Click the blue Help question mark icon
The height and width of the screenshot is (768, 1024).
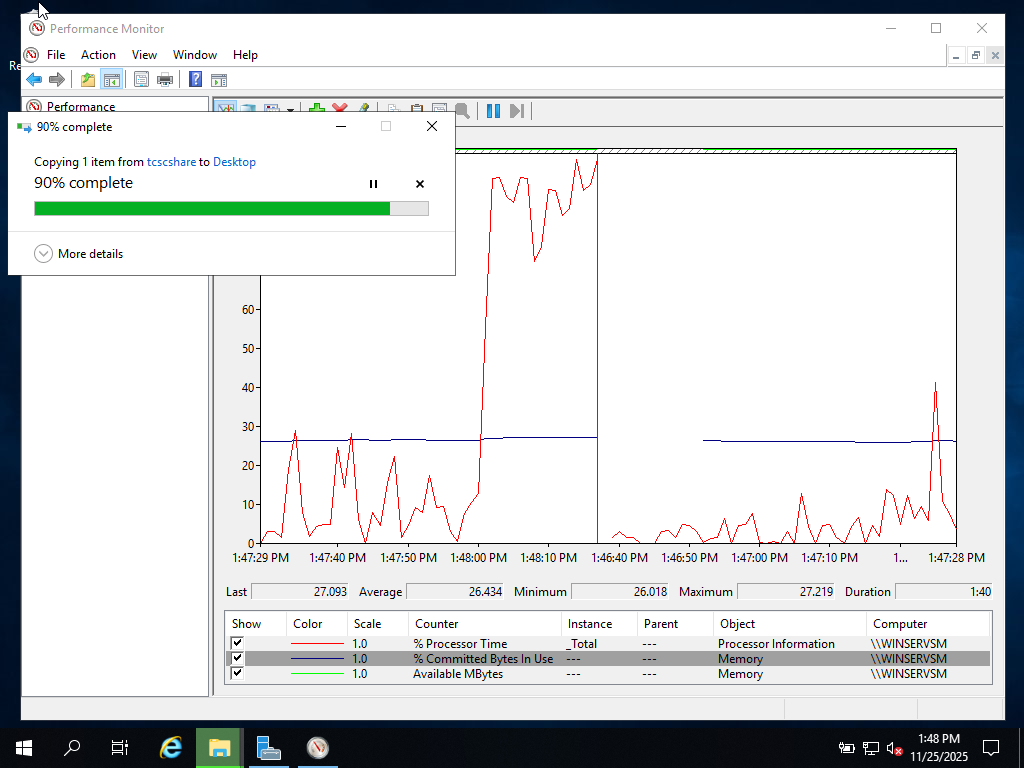click(195, 80)
